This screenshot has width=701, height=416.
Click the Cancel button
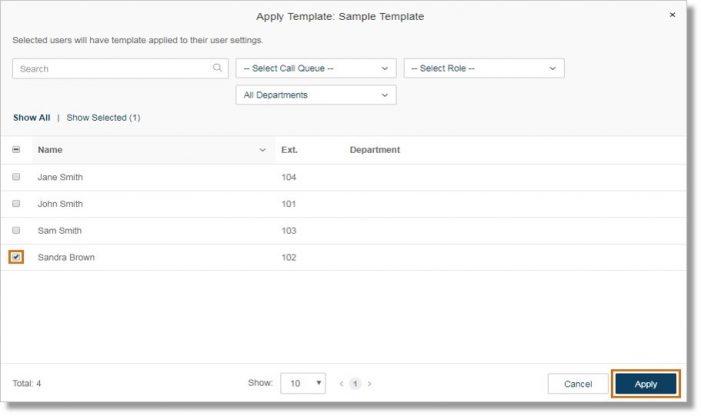coord(578,384)
